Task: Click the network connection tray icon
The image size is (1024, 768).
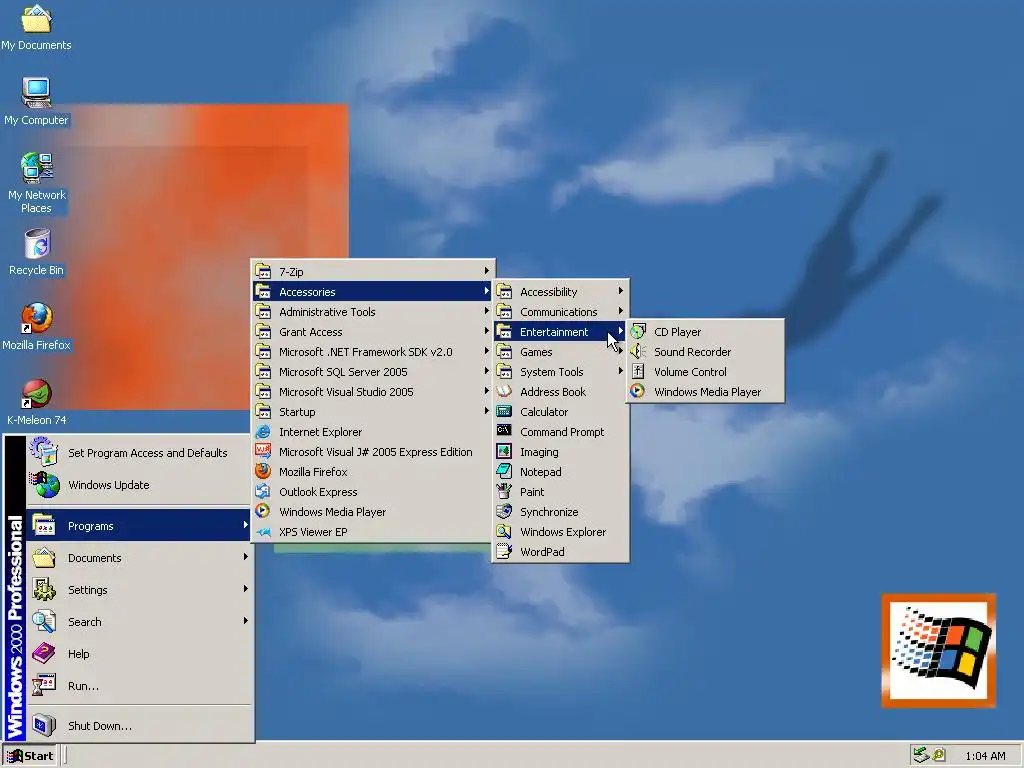Action: [921, 755]
